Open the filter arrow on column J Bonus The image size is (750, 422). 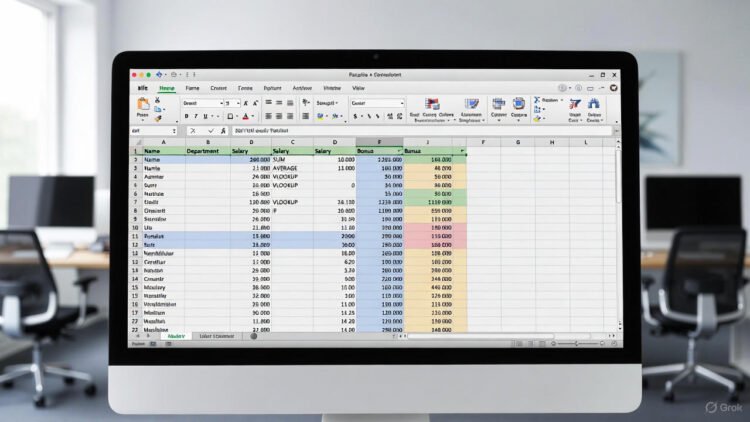(x=462, y=151)
